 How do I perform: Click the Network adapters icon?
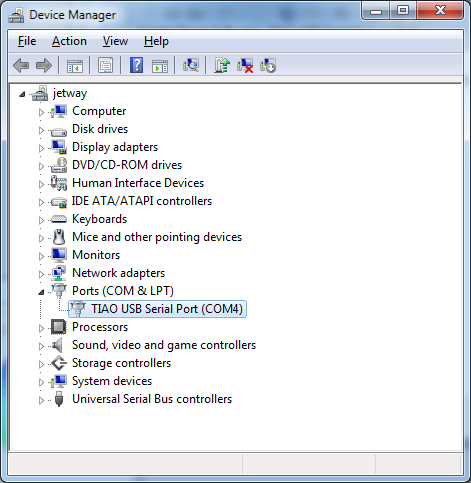59,273
